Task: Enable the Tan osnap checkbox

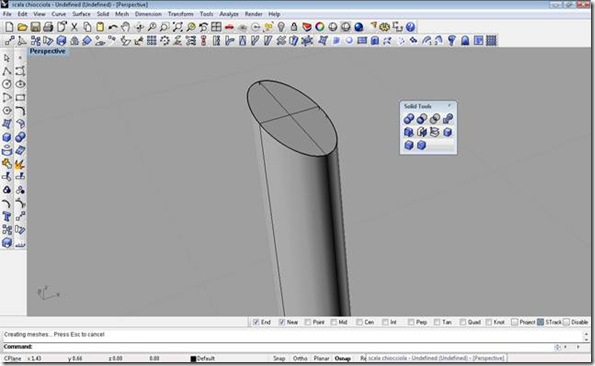Action: tap(437, 322)
